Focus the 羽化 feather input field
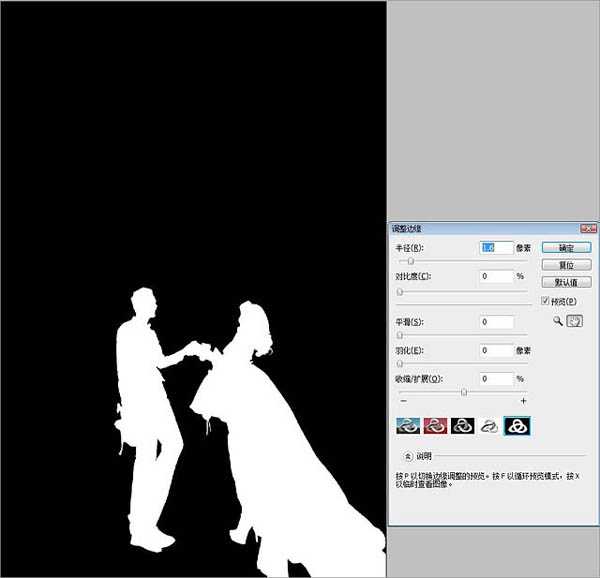 (x=497, y=351)
